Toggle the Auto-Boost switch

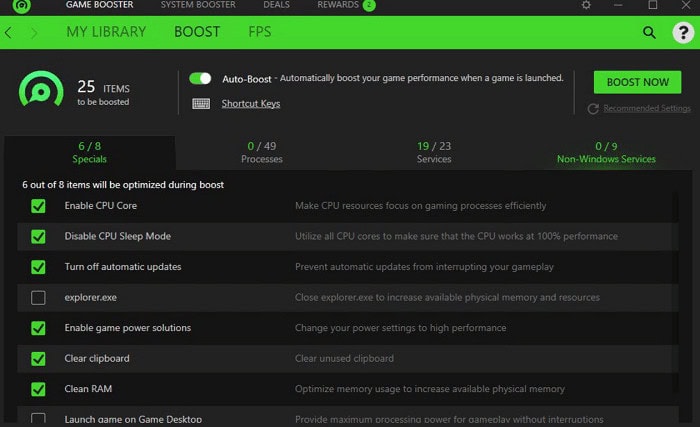(x=200, y=79)
